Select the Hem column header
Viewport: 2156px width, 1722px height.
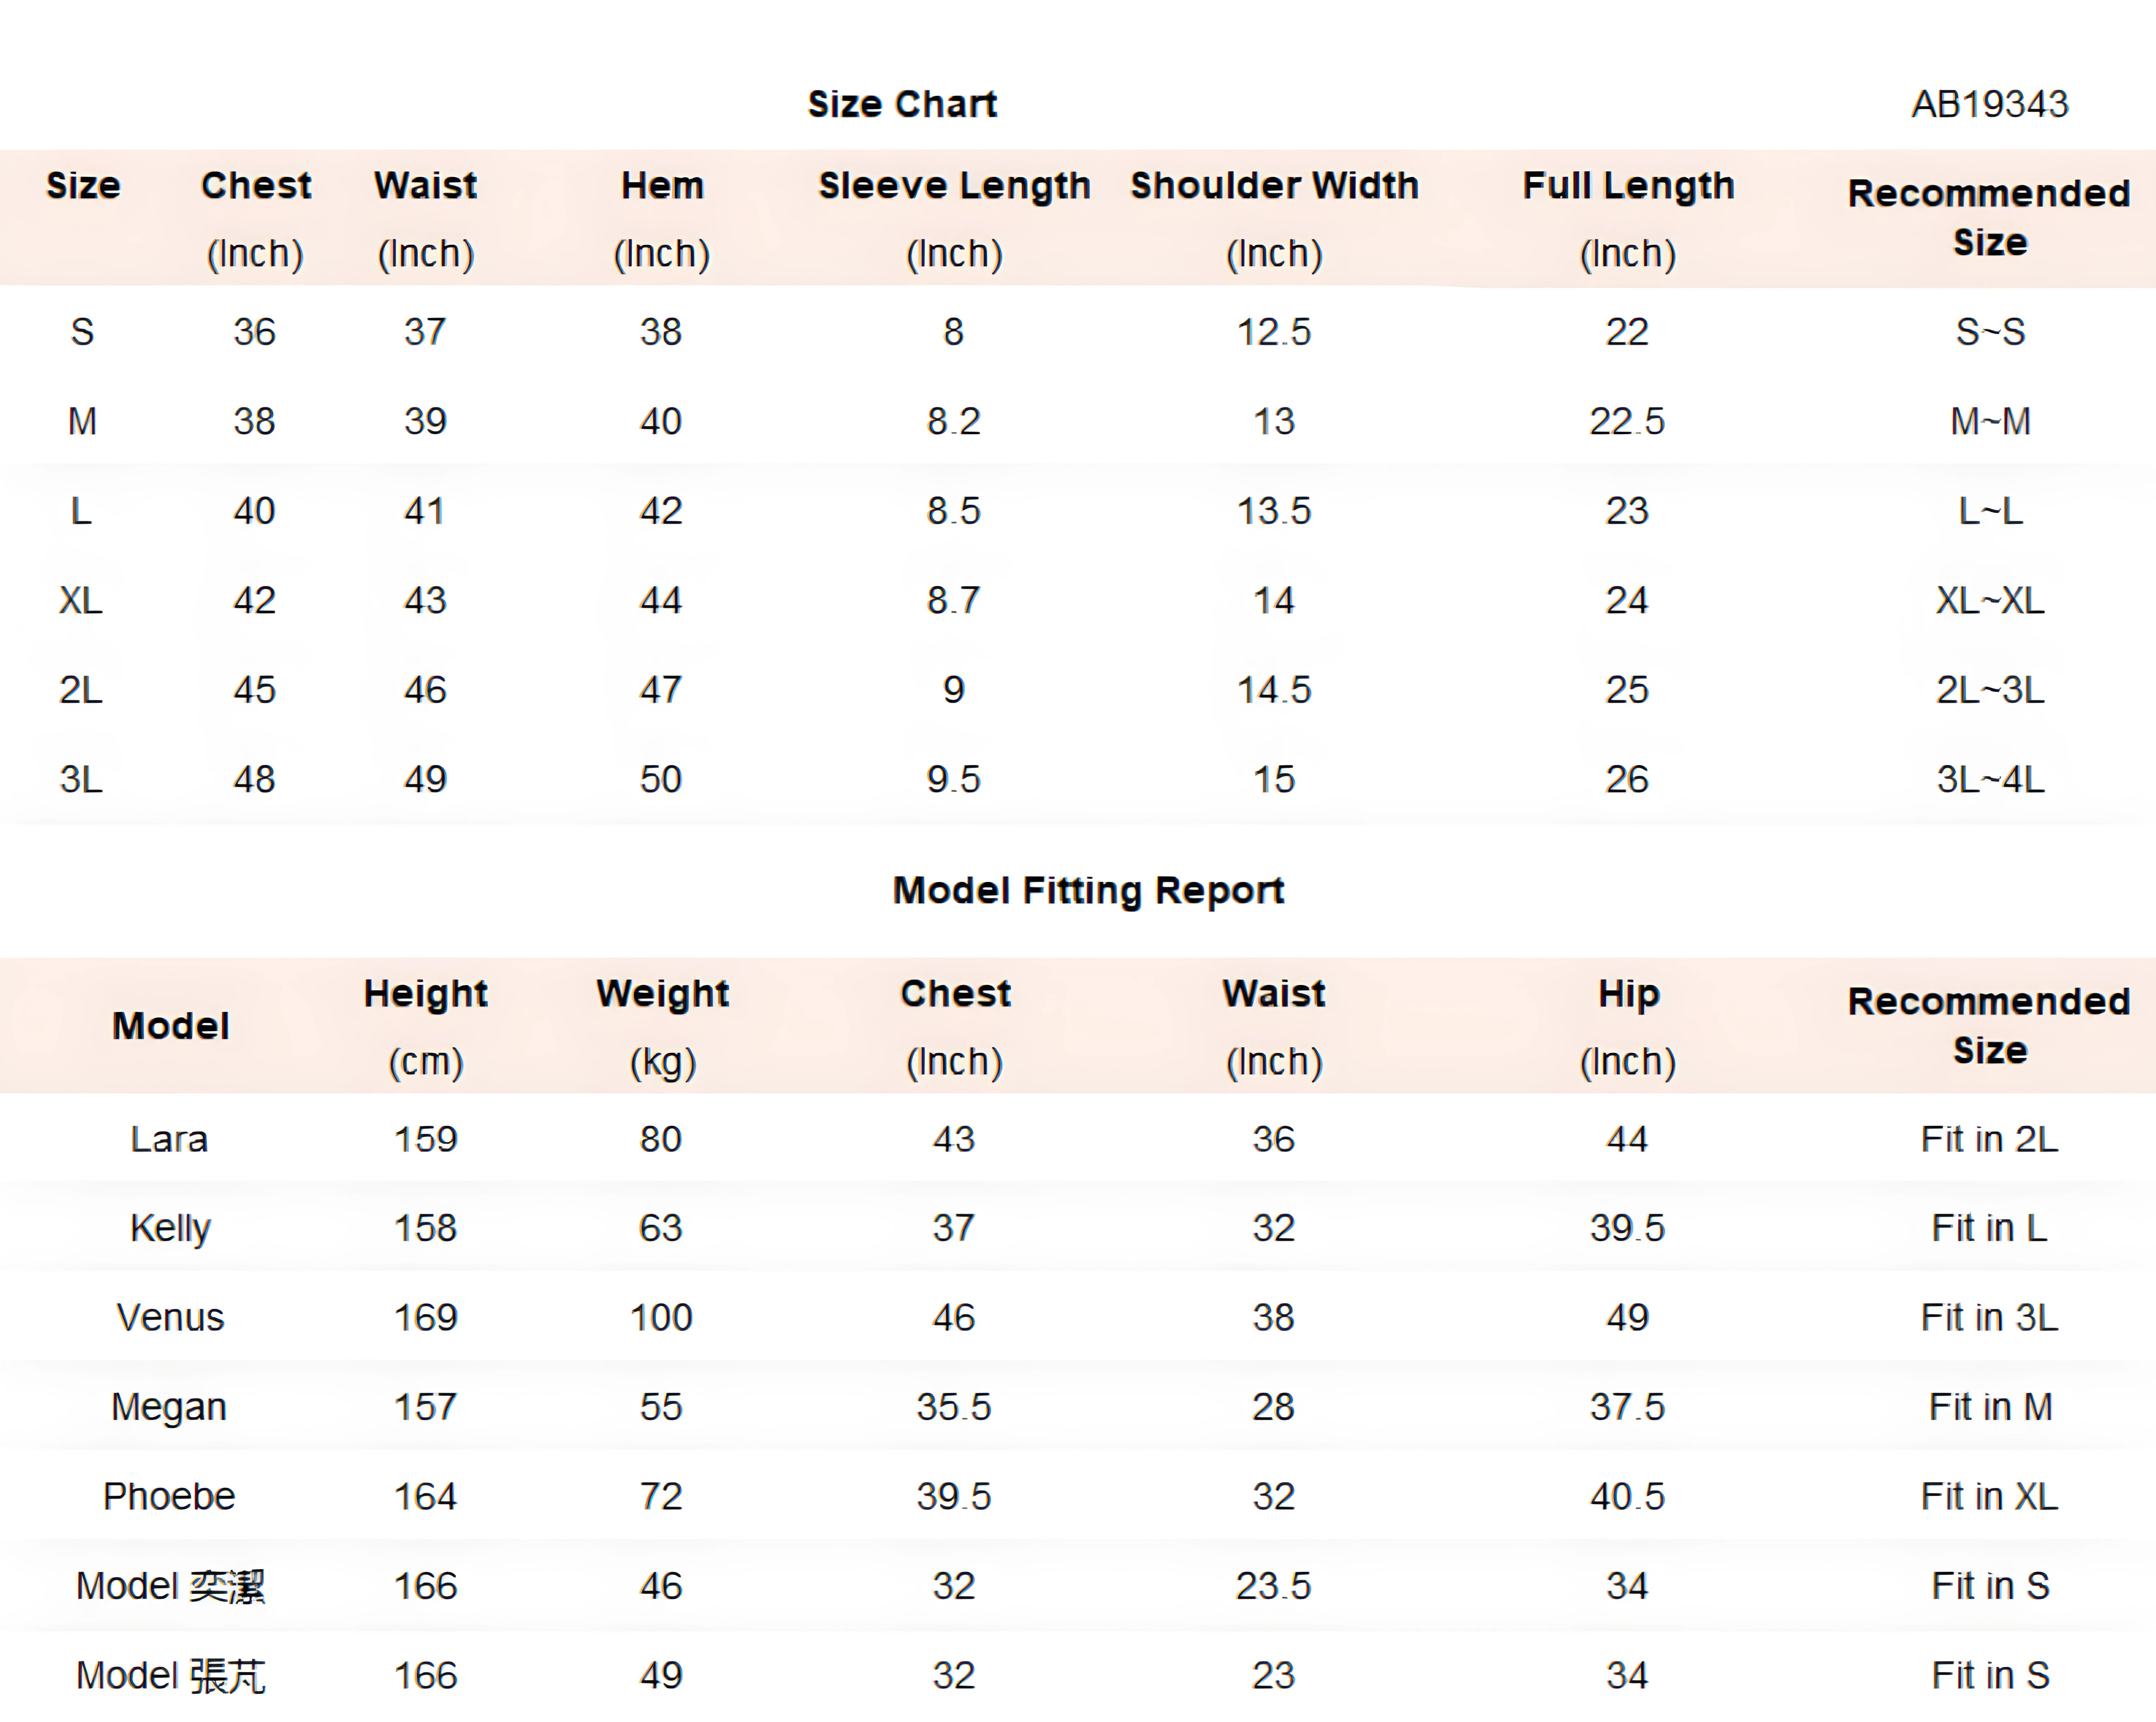662,186
